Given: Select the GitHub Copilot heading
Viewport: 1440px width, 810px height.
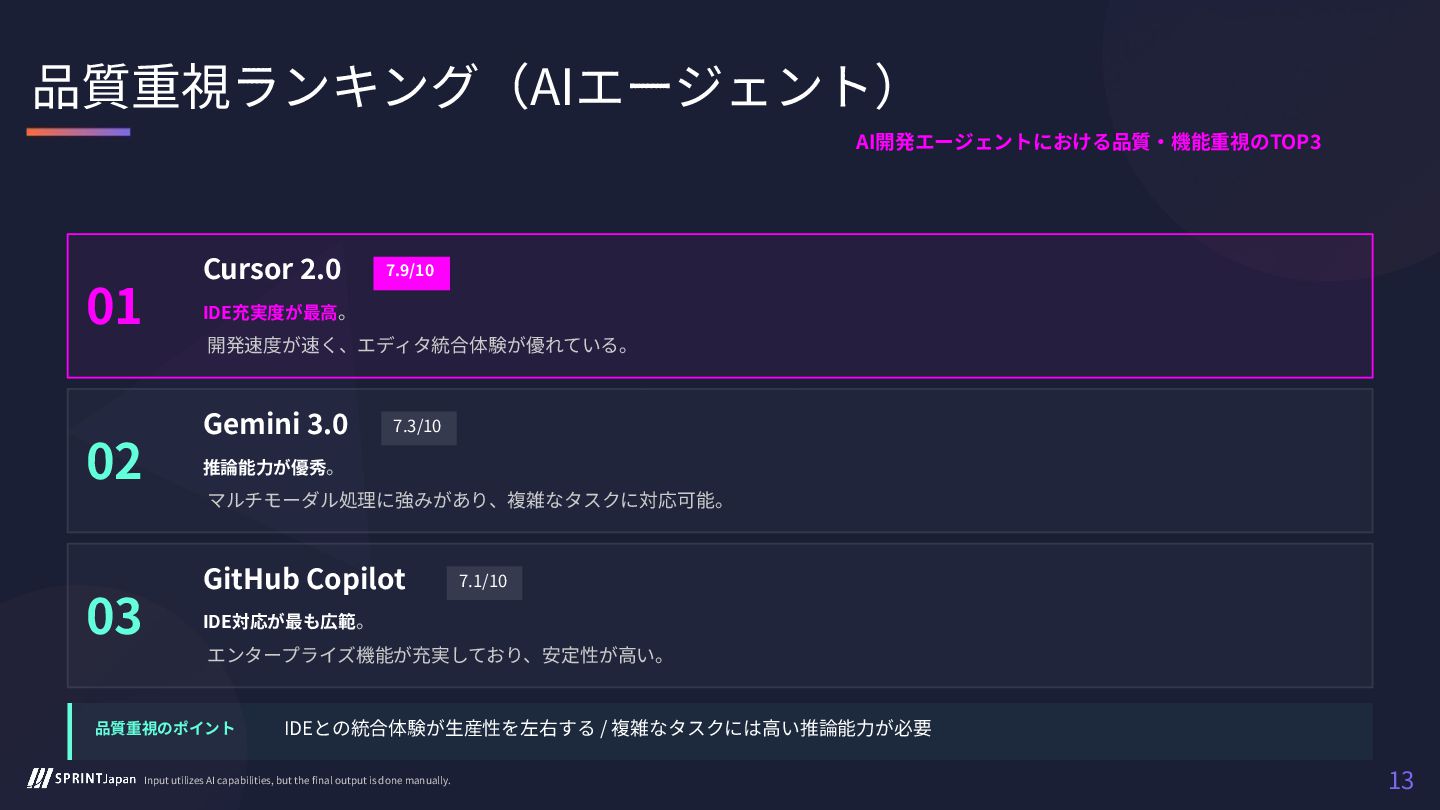Looking at the screenshot, I should [304, 579].
